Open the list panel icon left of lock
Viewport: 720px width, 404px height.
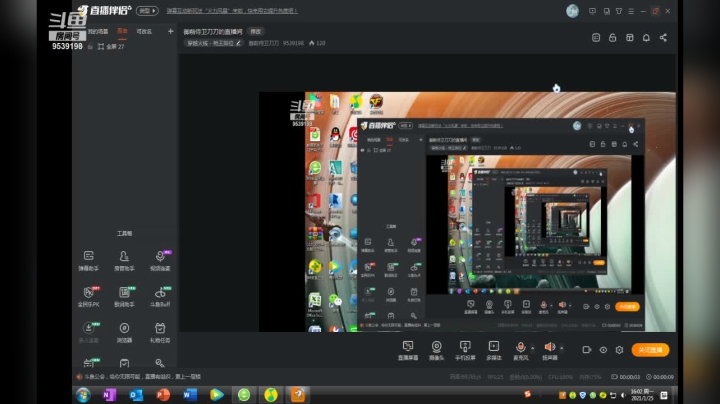point(596,38)
